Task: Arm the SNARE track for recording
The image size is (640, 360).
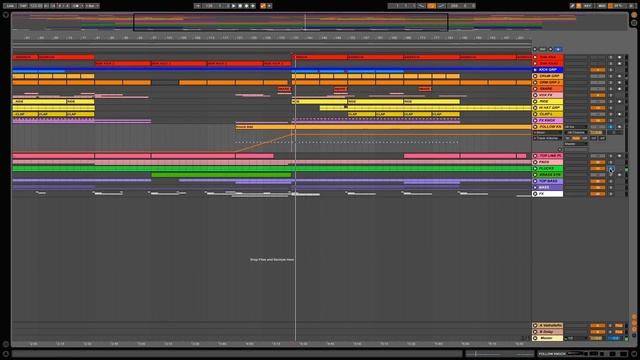Action: (x=619, y=89)
